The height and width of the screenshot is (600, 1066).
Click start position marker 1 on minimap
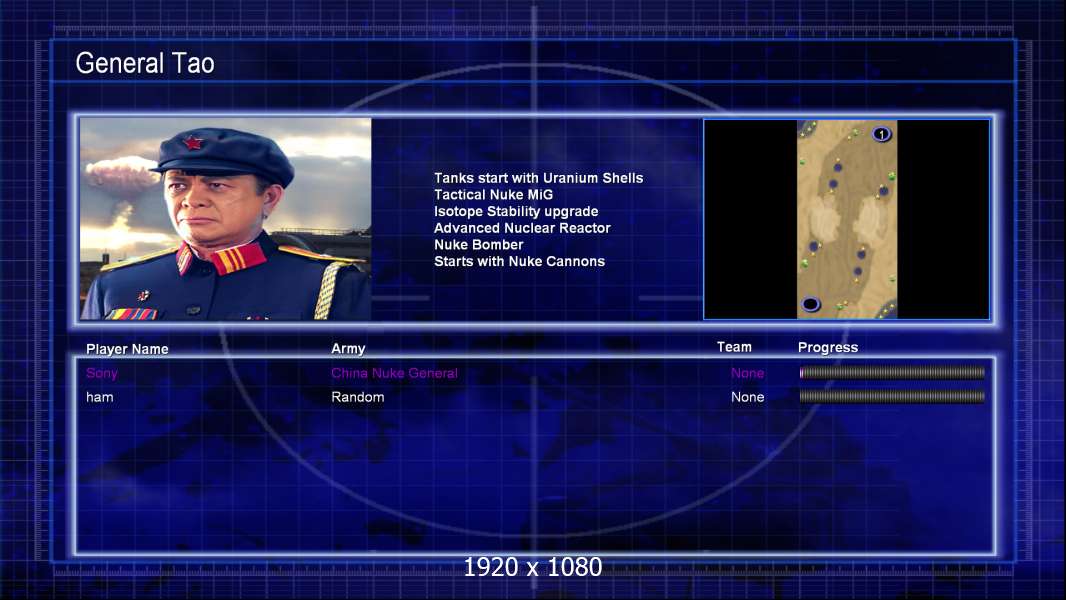[881, 135]
